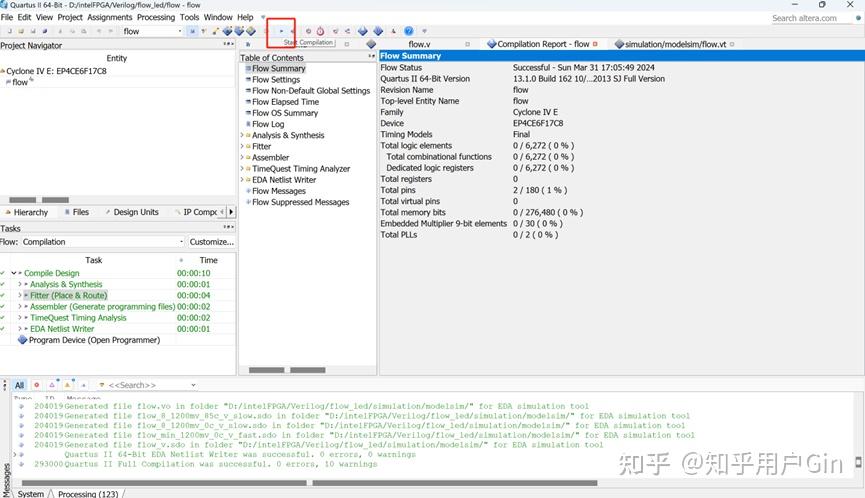Switch to the System messages tab
Screen dimensions: 865x498
30,494
